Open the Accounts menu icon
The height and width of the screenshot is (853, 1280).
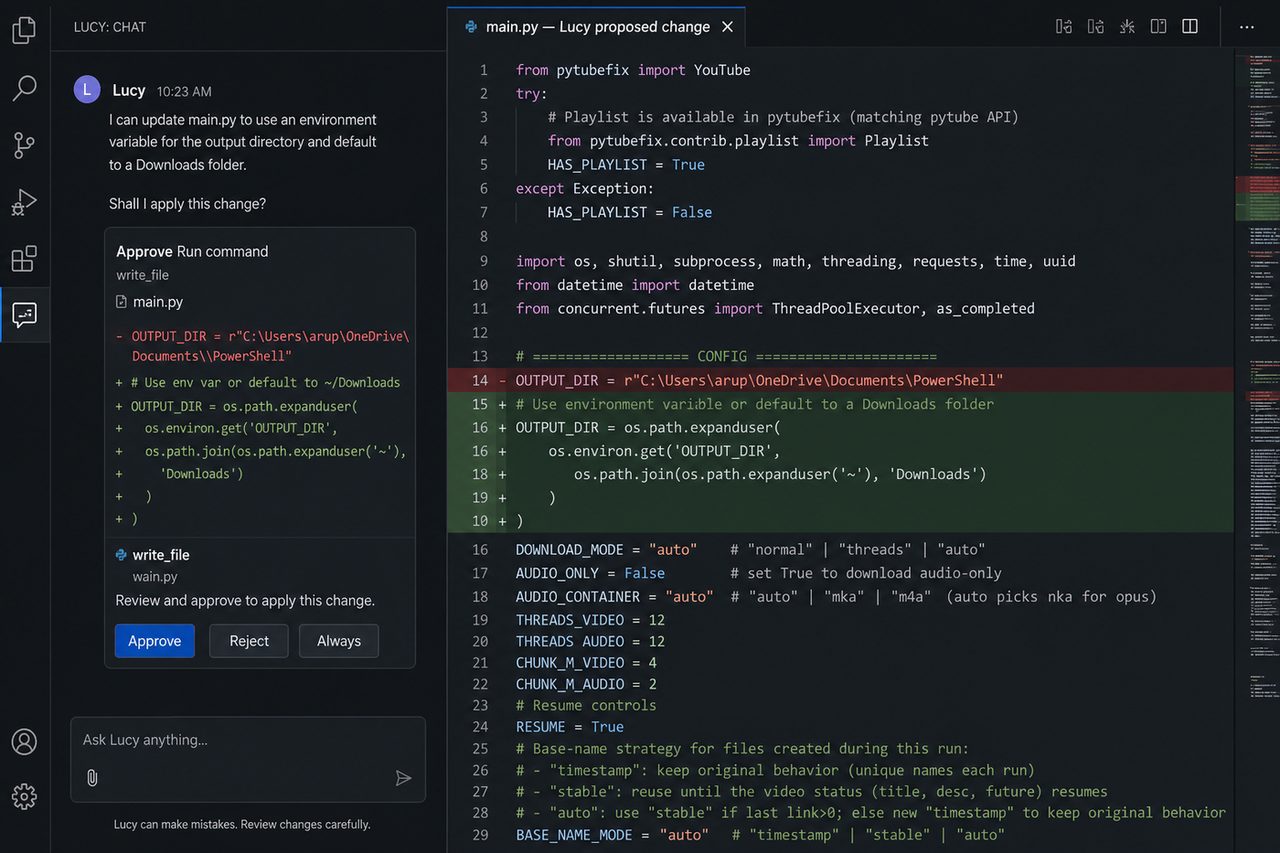pos(24,741)
